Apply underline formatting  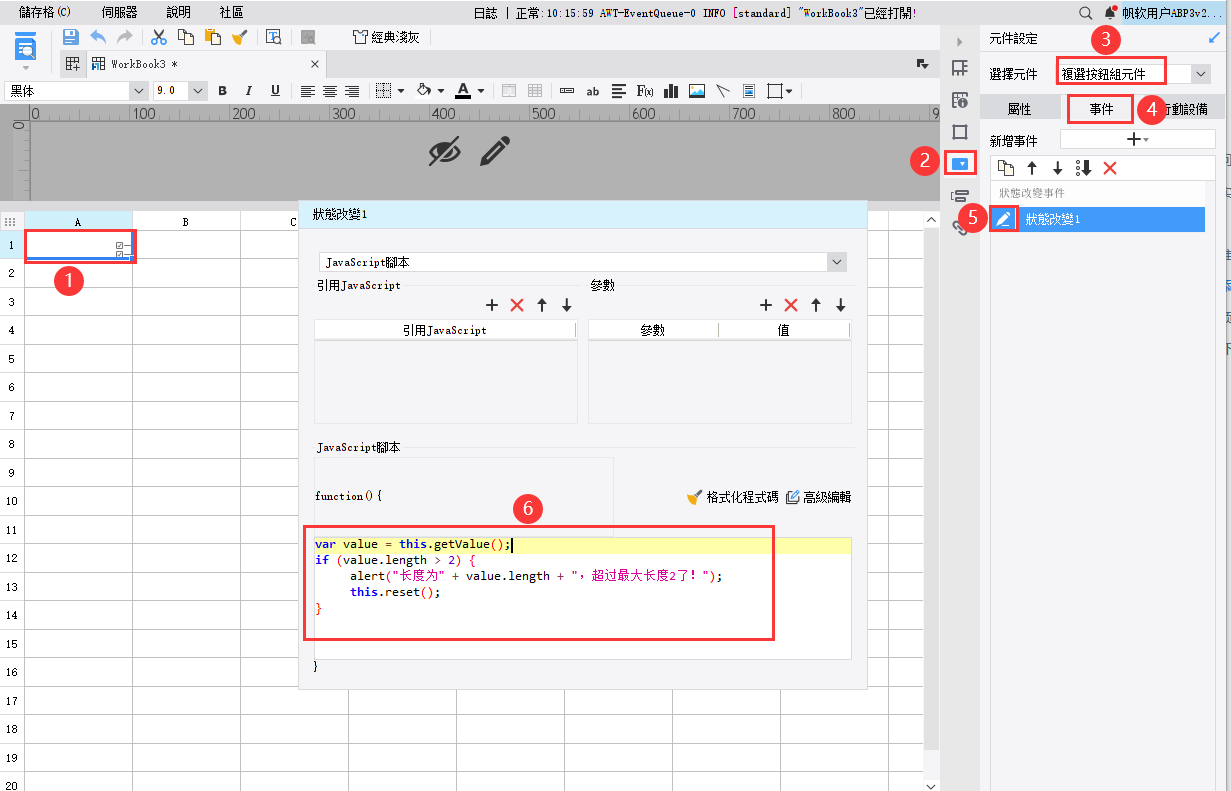tap(275, 91)
